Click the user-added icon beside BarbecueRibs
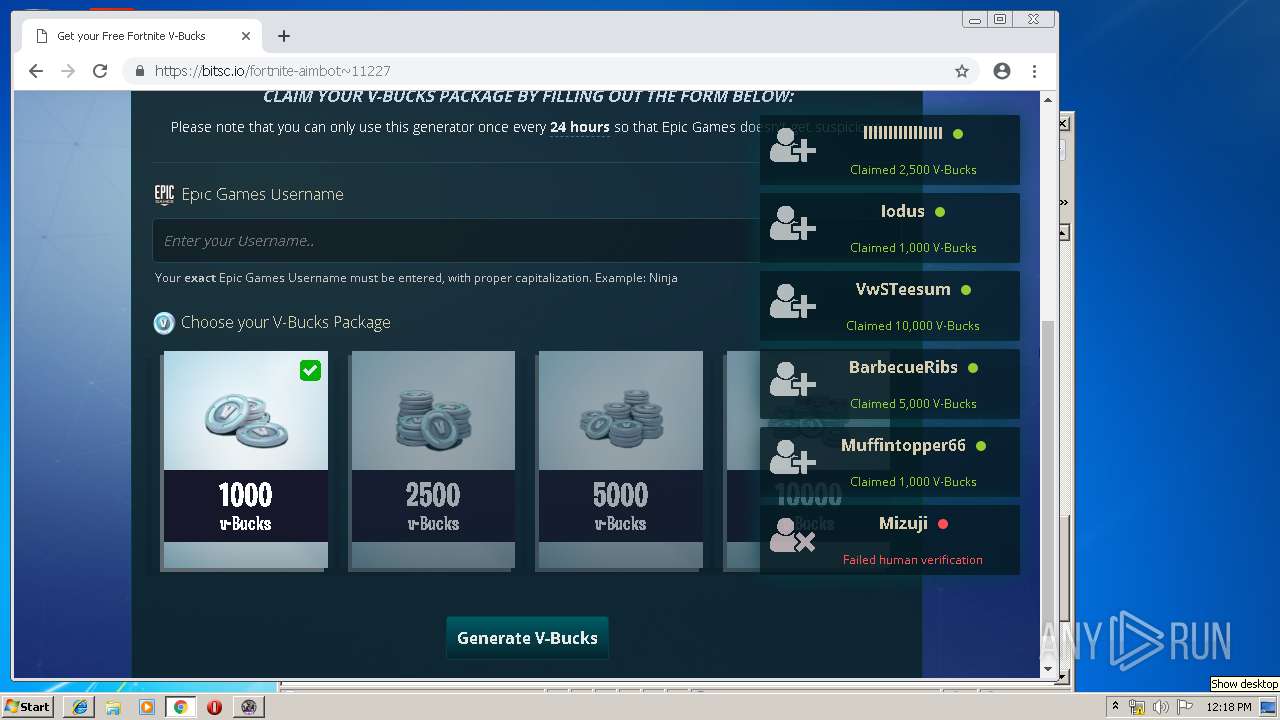This screenshot has height=720, width=1280. click(x=793, y=379)
